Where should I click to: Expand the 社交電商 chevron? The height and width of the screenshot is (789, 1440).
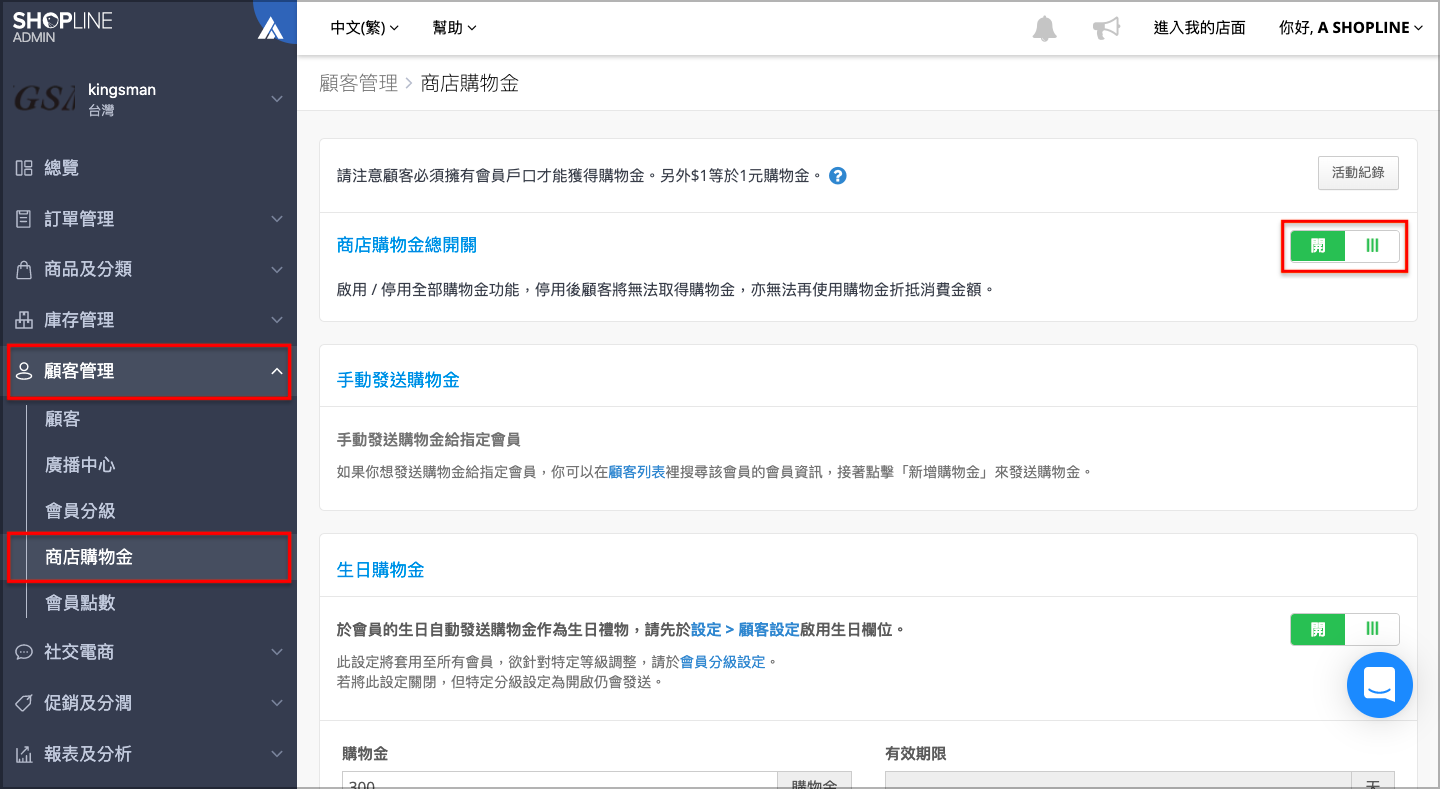(x=277, y=652)
